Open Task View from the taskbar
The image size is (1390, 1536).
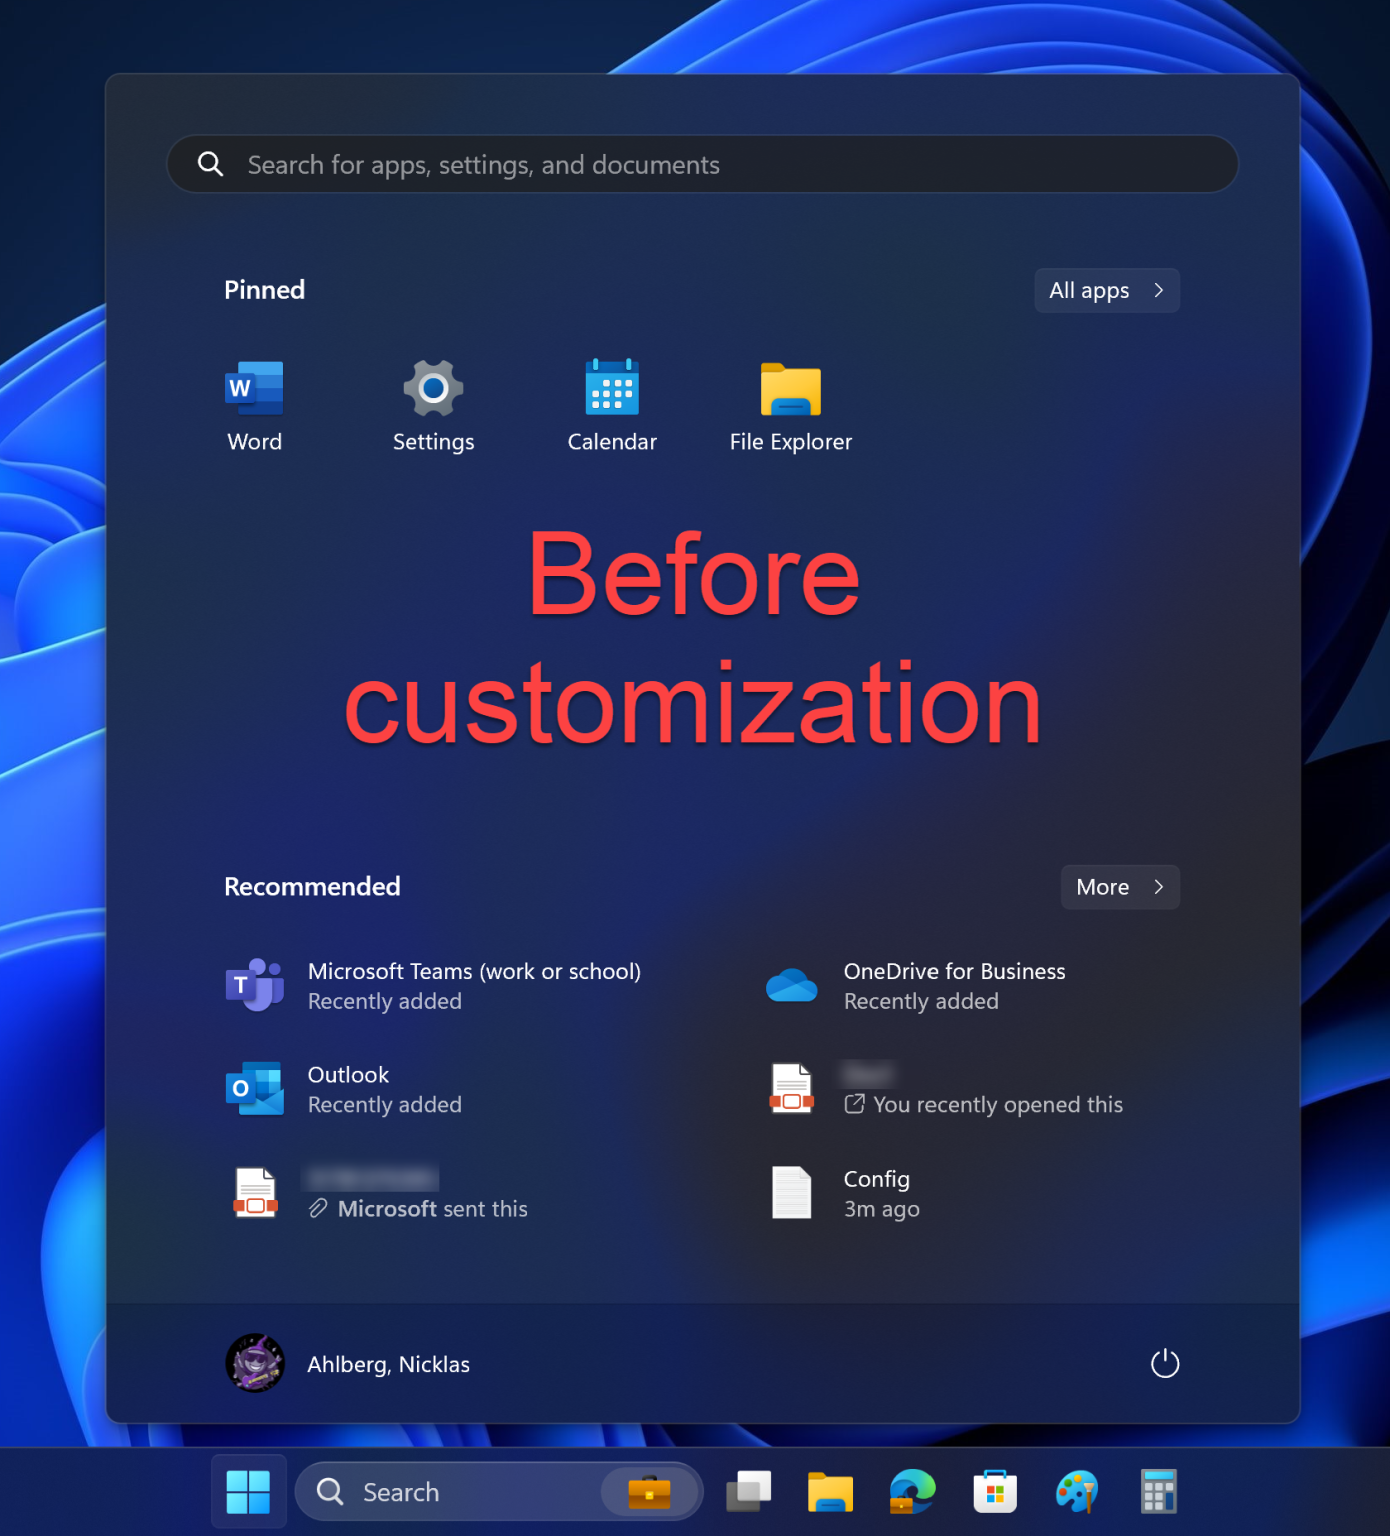(x=749, y=1491)
